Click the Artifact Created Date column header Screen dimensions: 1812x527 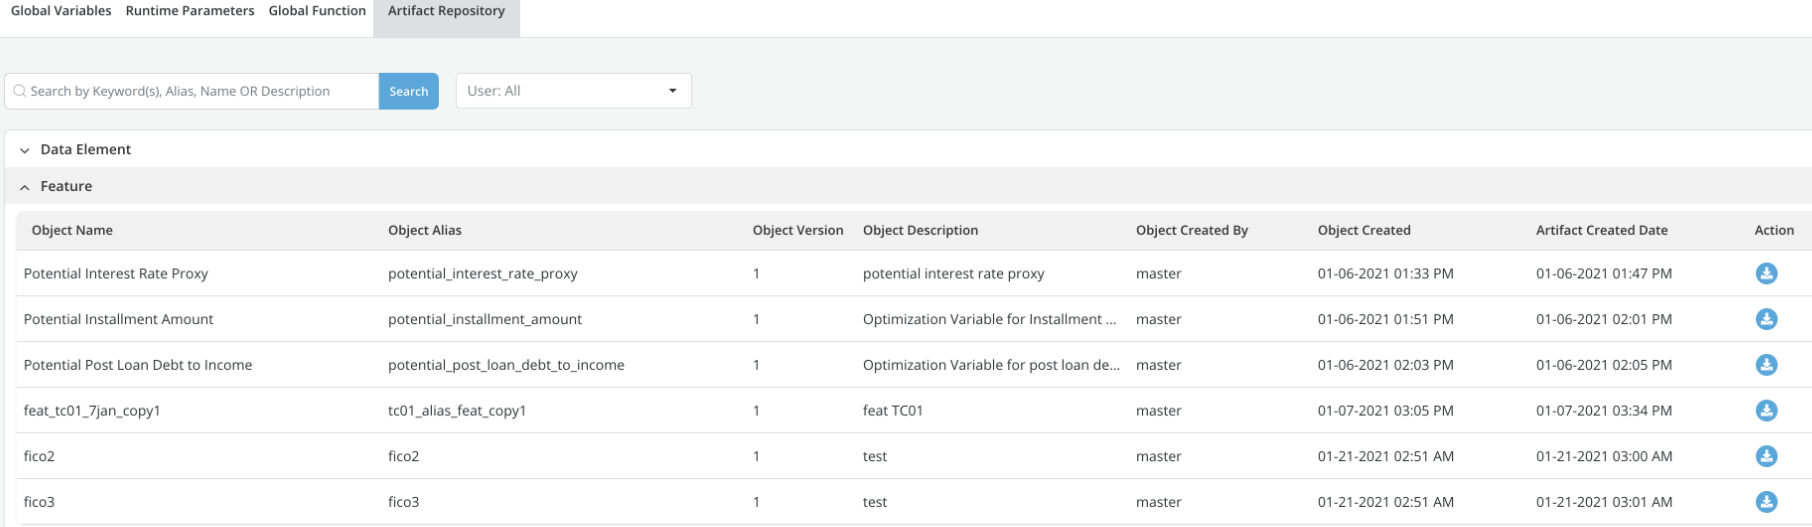point(1601,230)
